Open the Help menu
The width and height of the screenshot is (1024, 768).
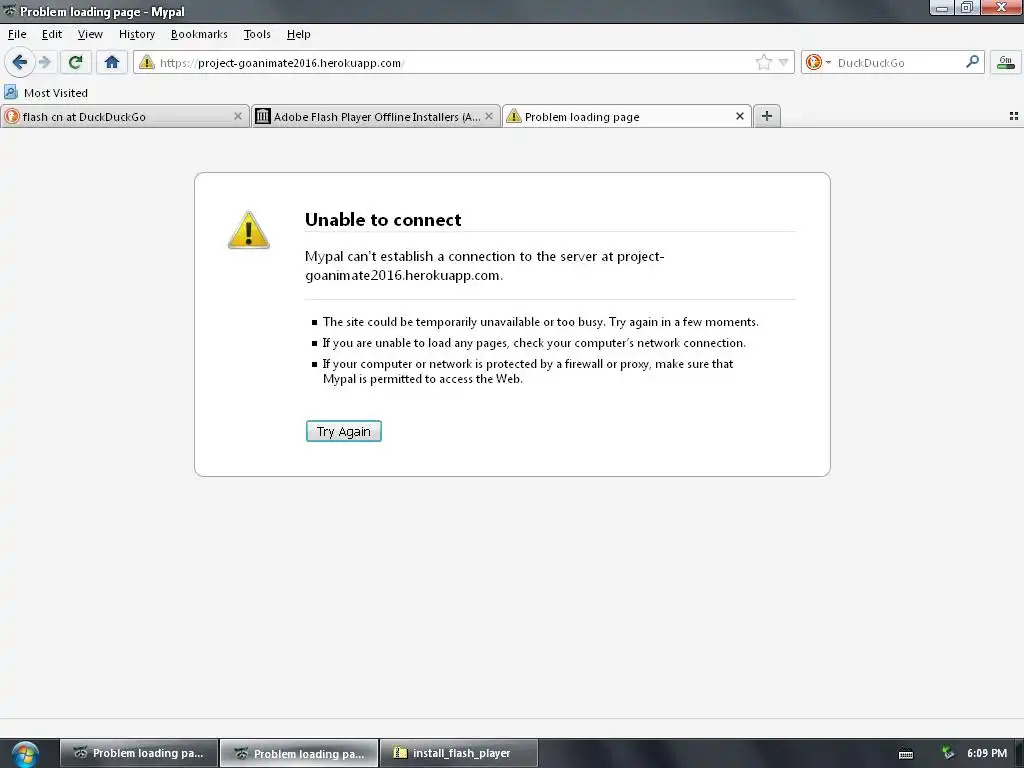298,34
